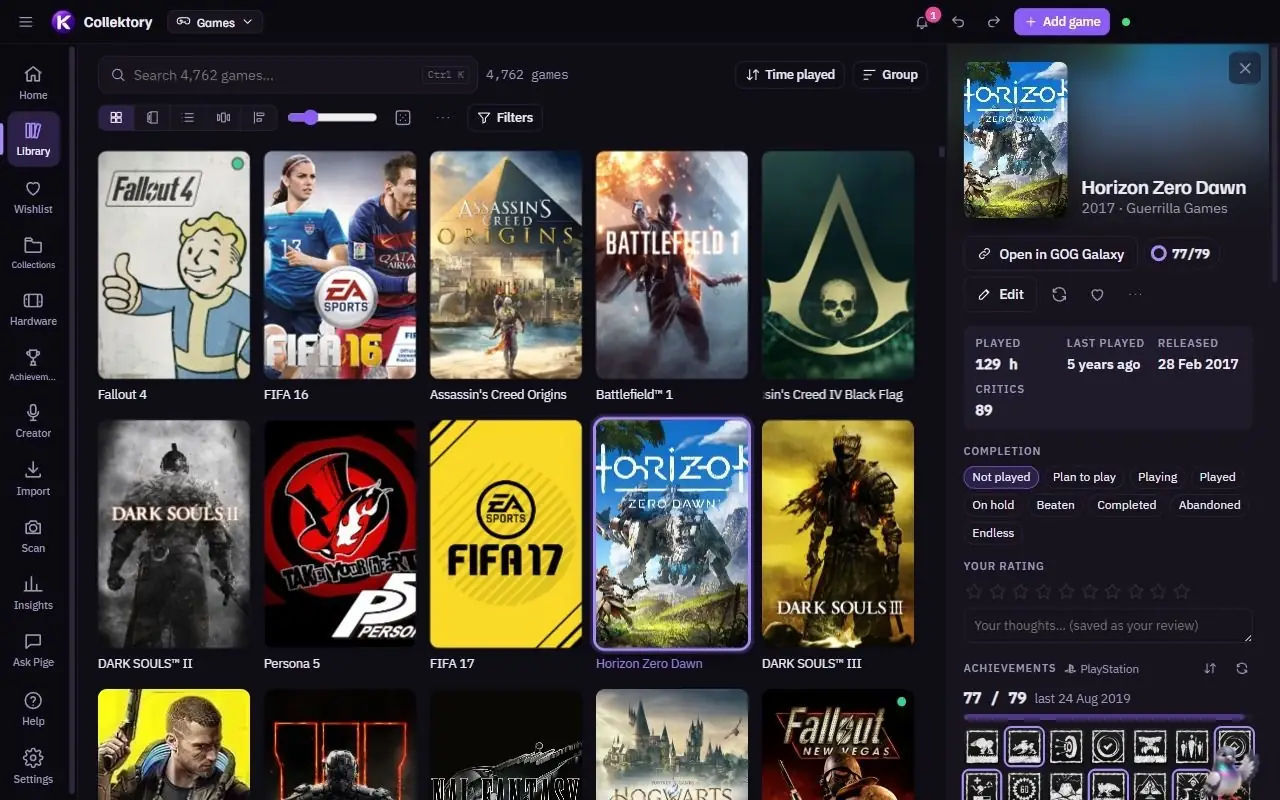Click the redo arrow in the top bar
The image size is (1280, 800).
pos(993,22)
